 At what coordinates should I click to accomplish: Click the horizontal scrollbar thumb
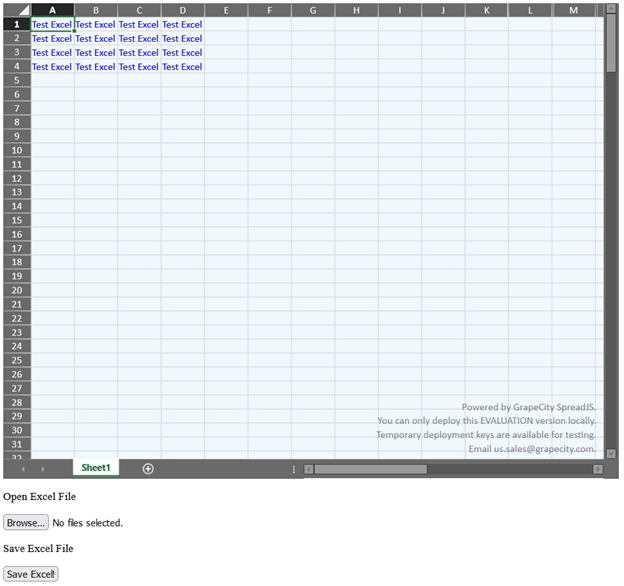370,469
